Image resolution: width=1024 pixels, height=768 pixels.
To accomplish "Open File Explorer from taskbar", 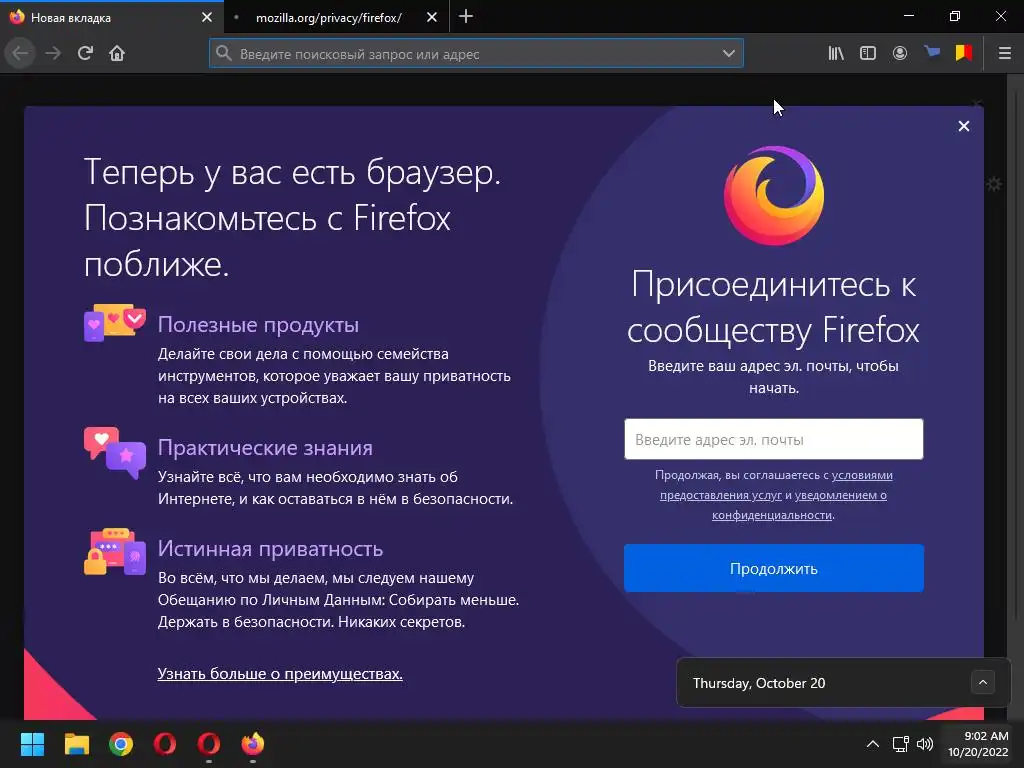I will (76, 744).
